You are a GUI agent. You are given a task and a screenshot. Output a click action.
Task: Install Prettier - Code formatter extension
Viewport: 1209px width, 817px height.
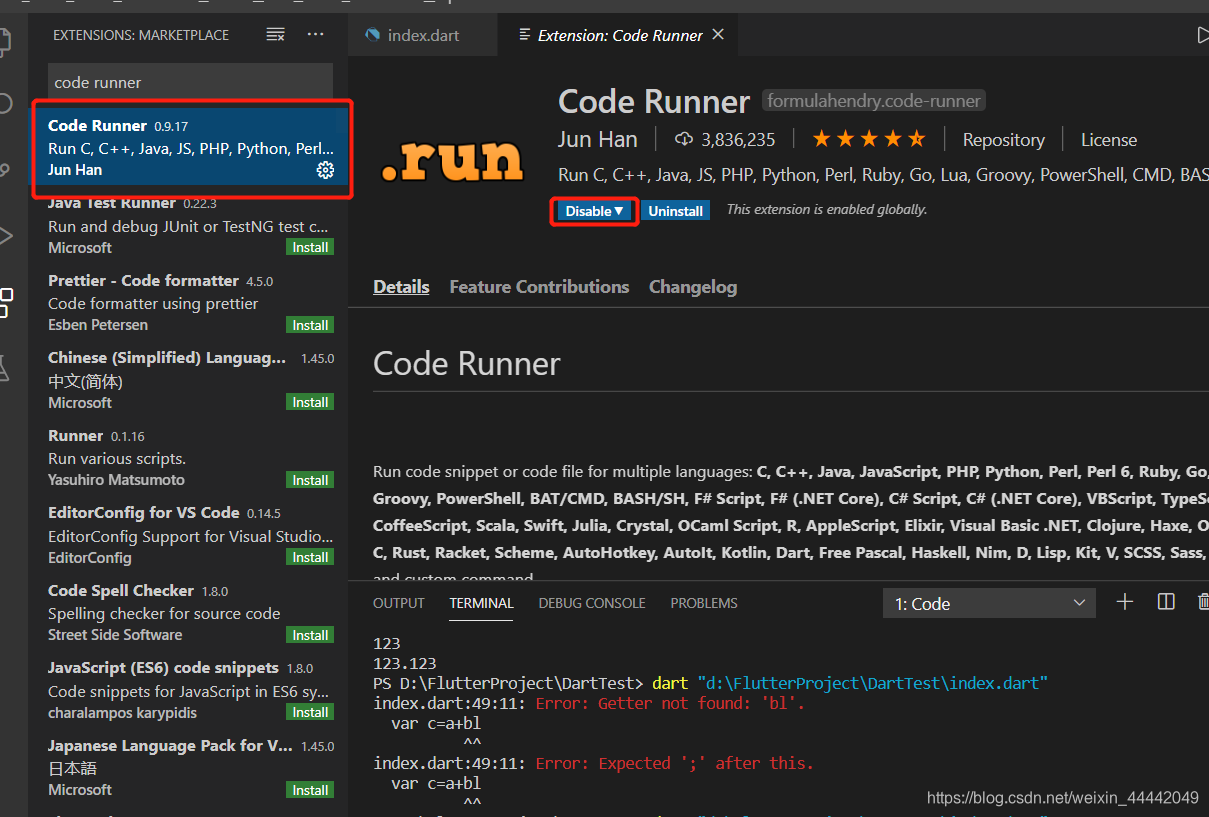(310, 325)
